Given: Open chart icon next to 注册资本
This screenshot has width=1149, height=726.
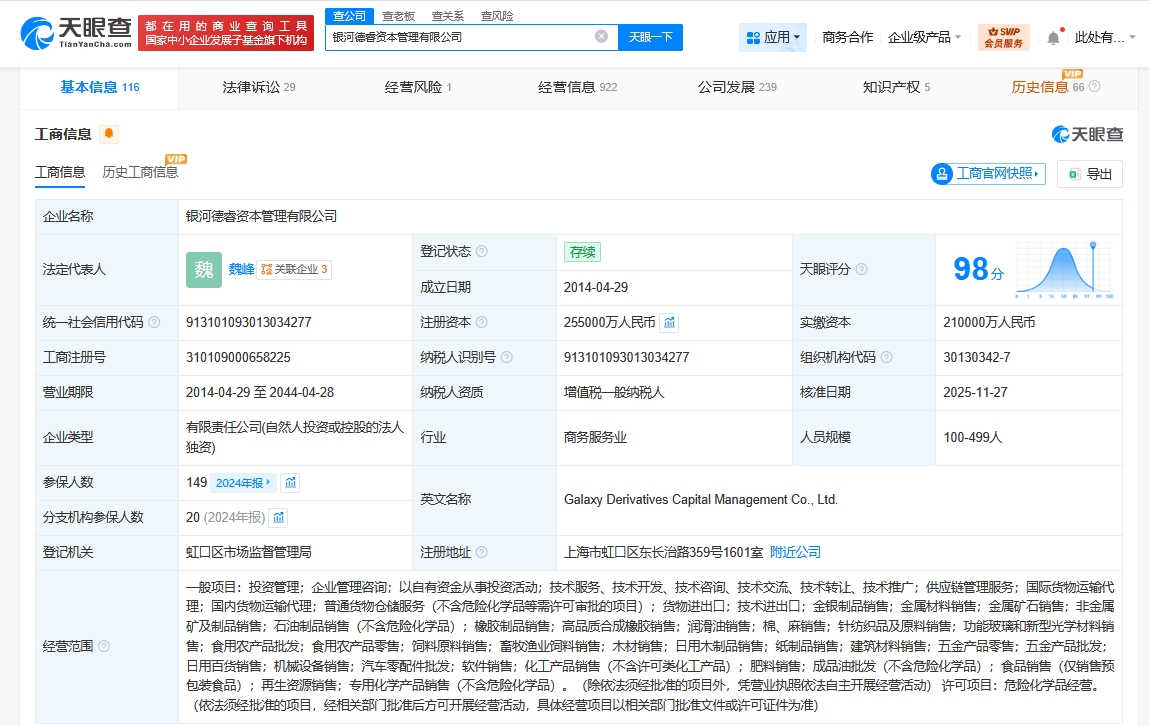Looking at the screenshot, I should pos(670,322).
